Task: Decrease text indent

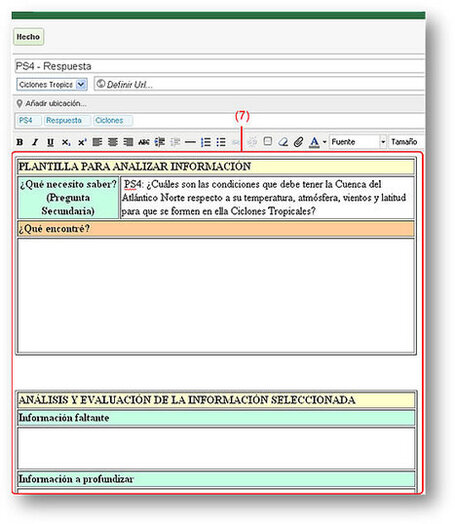Action: pyautogui.click(x=175, y=142)
